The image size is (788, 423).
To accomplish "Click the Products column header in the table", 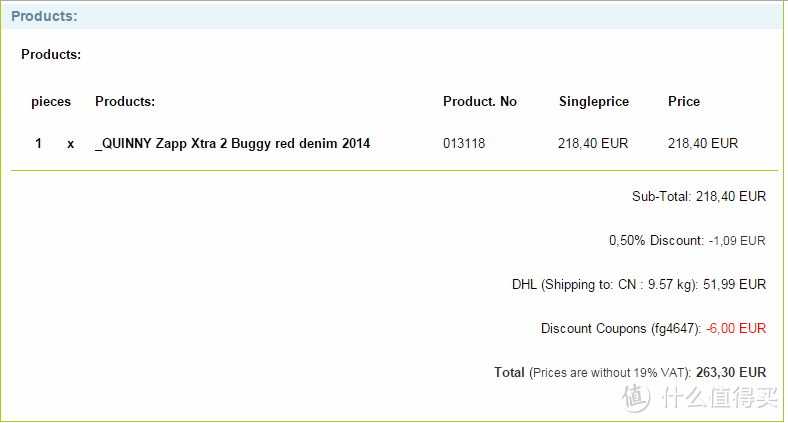I will (125, 101).
